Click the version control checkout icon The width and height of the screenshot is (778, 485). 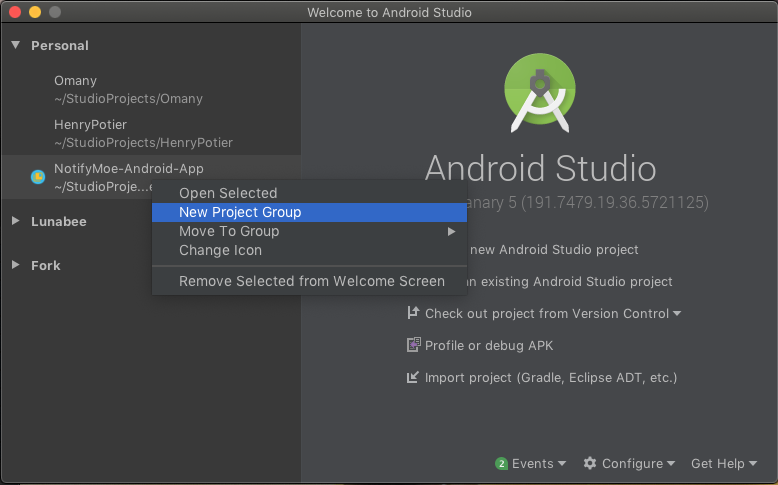point(413,313)
